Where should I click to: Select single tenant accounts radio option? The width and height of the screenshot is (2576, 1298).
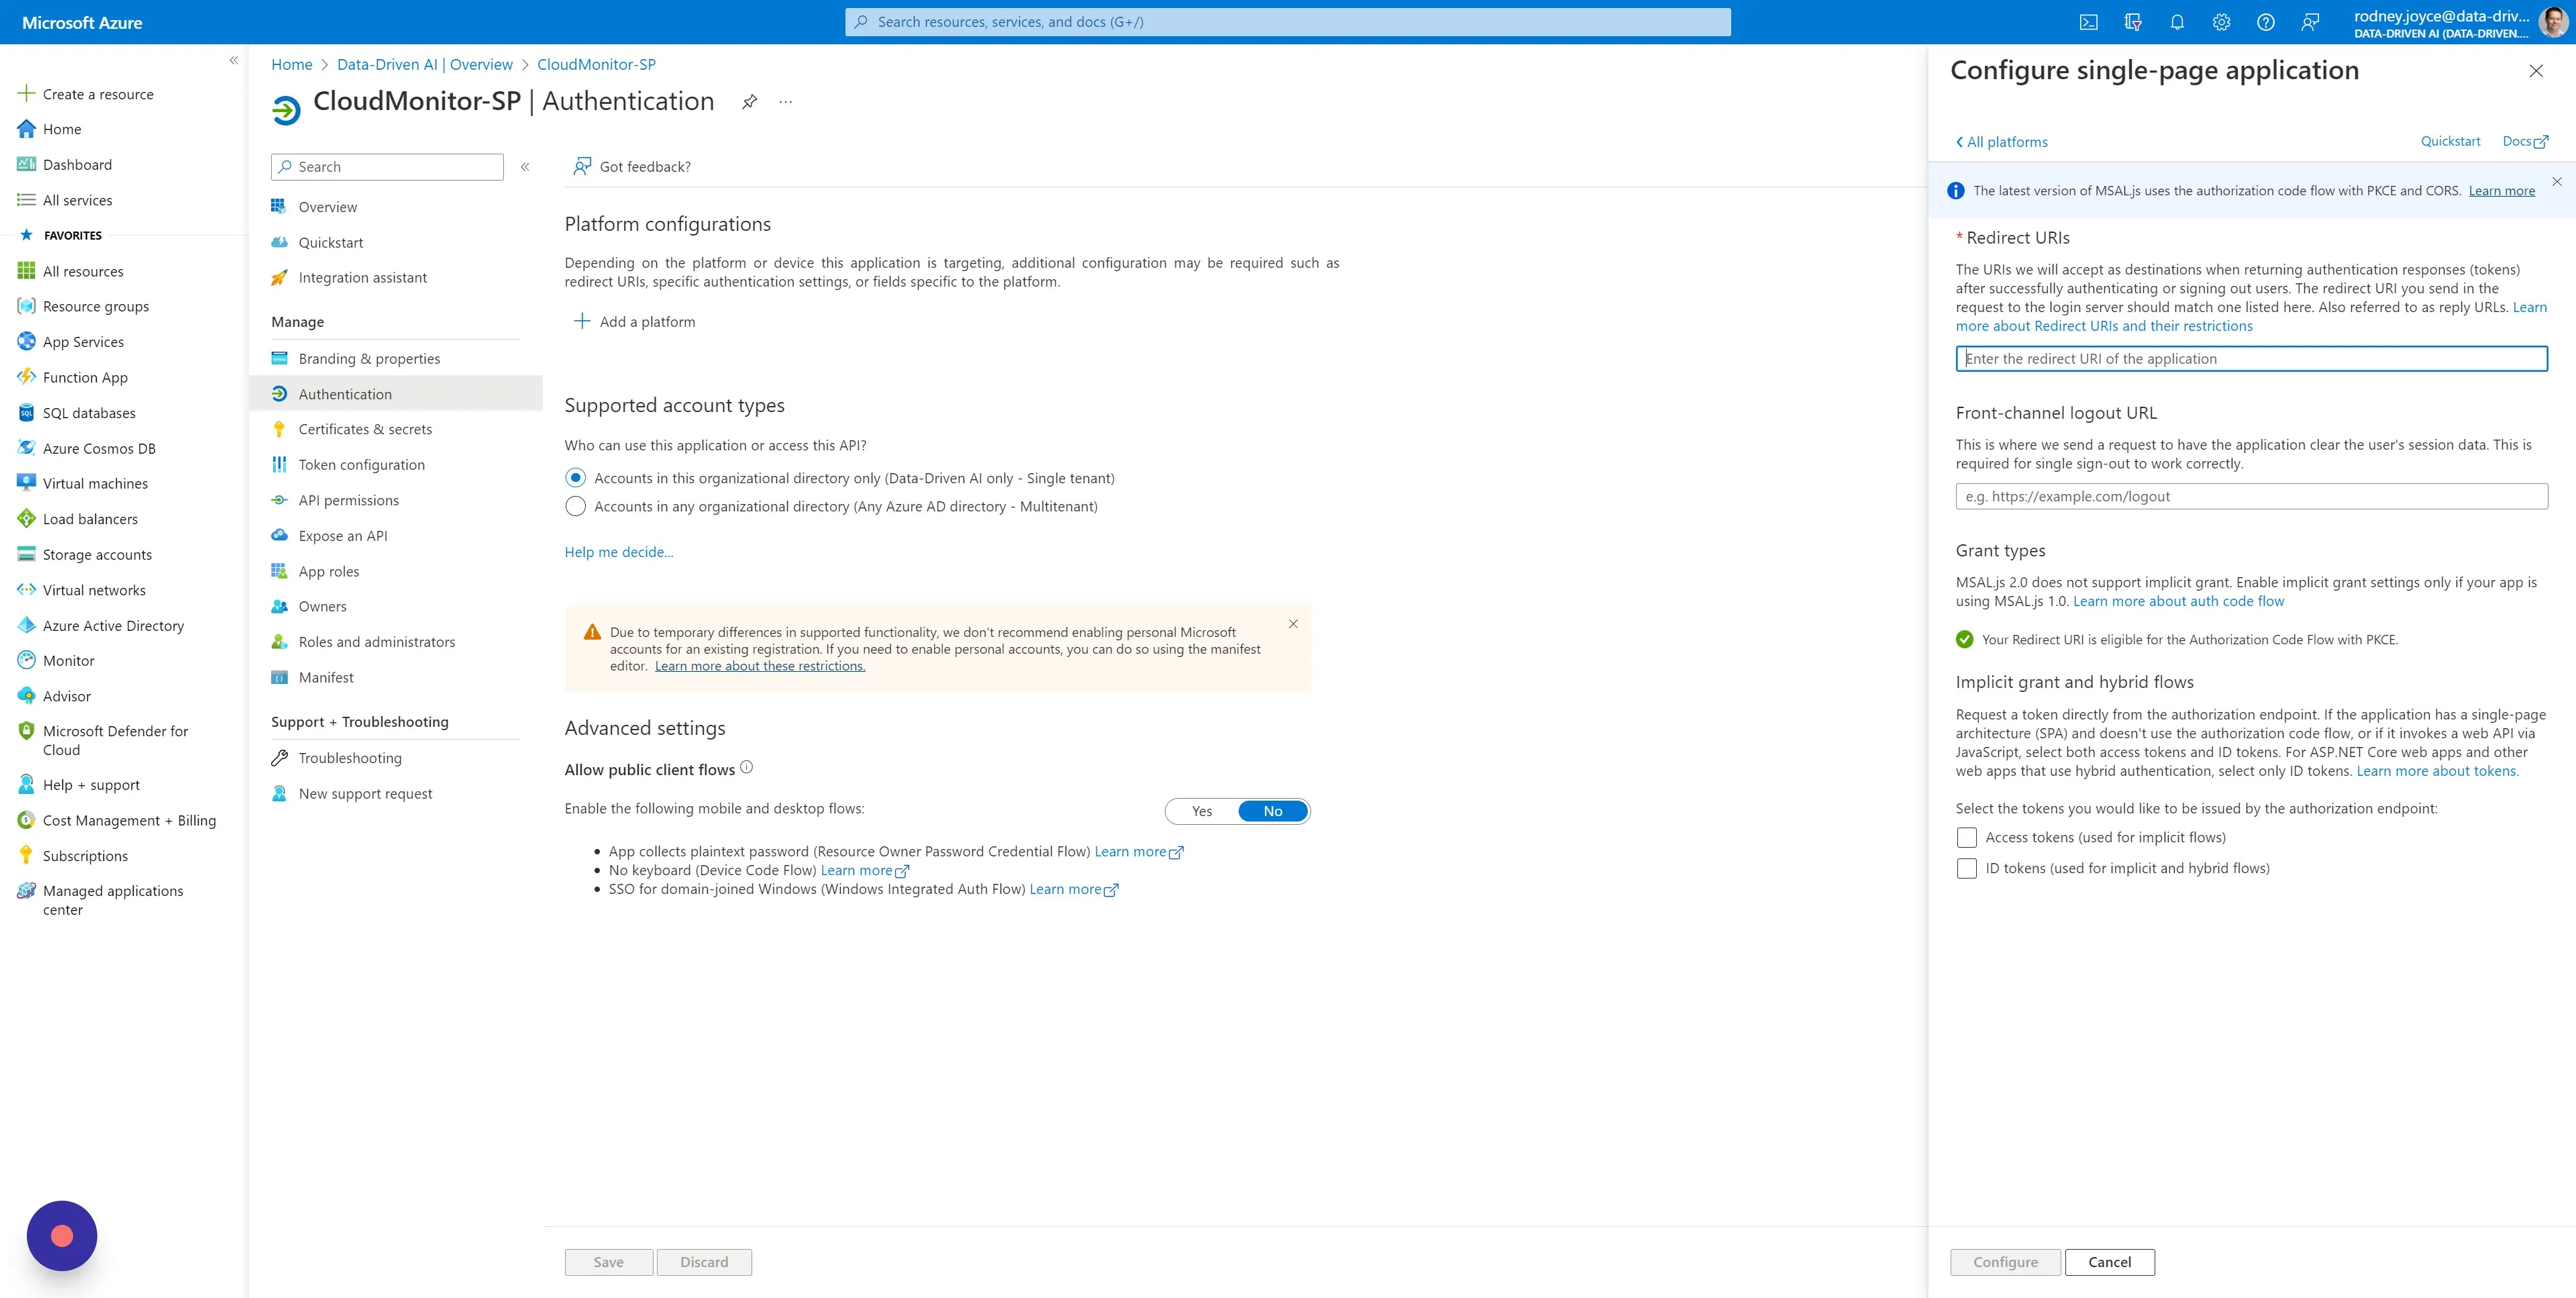(575, 478)
